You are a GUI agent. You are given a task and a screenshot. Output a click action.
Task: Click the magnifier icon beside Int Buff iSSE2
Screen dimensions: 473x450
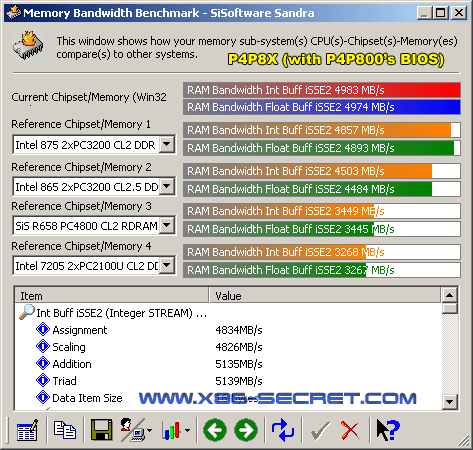(x=27, y=312)
